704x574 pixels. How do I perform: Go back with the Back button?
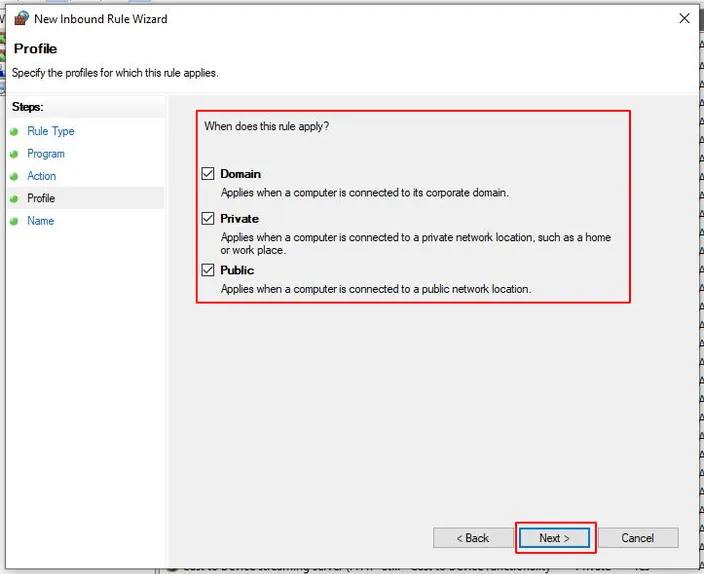click(x=473, y=538)
